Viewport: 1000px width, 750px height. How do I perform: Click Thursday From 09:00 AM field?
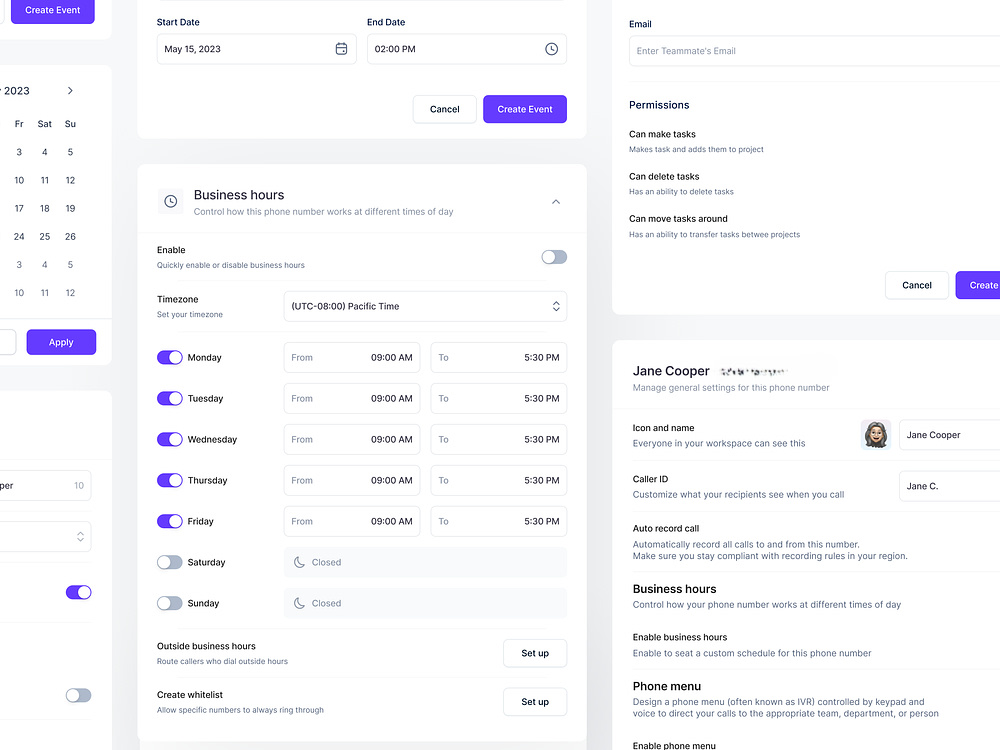pos(352,480)
